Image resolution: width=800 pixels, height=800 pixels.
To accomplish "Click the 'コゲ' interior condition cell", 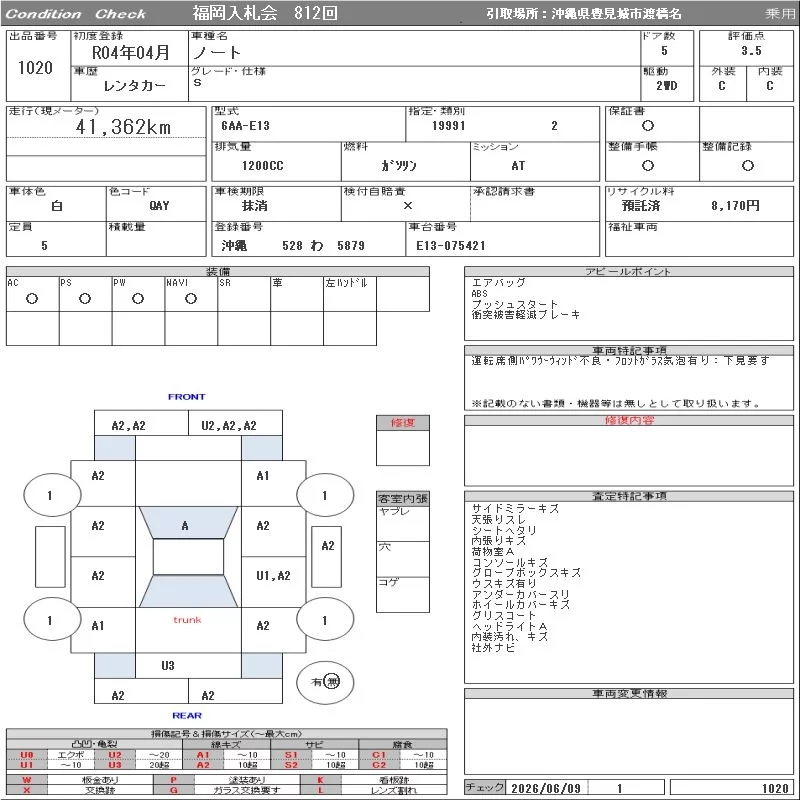I will [403, 594].
